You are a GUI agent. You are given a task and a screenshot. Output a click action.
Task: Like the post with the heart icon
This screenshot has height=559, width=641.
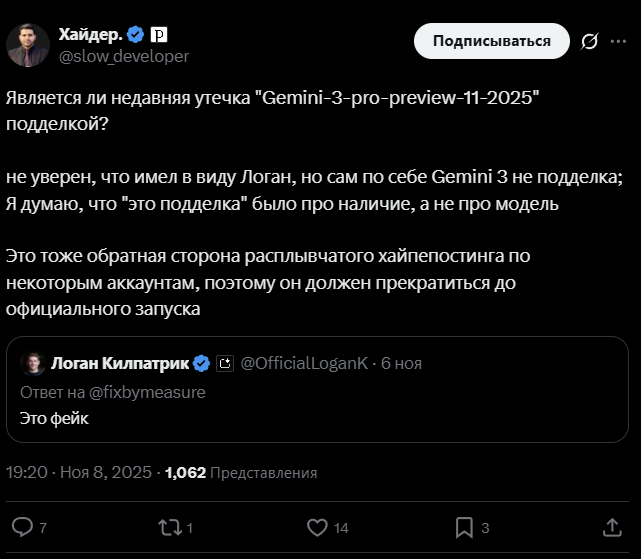317,526
